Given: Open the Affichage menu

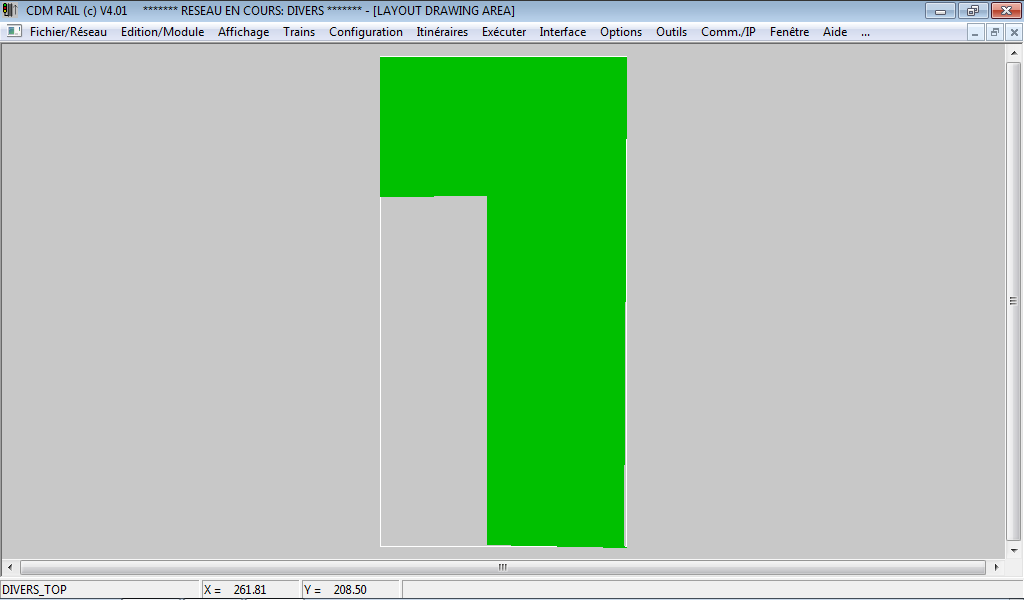Looking at the screenshot, I should pyautogui.click(x=244, y=32).
